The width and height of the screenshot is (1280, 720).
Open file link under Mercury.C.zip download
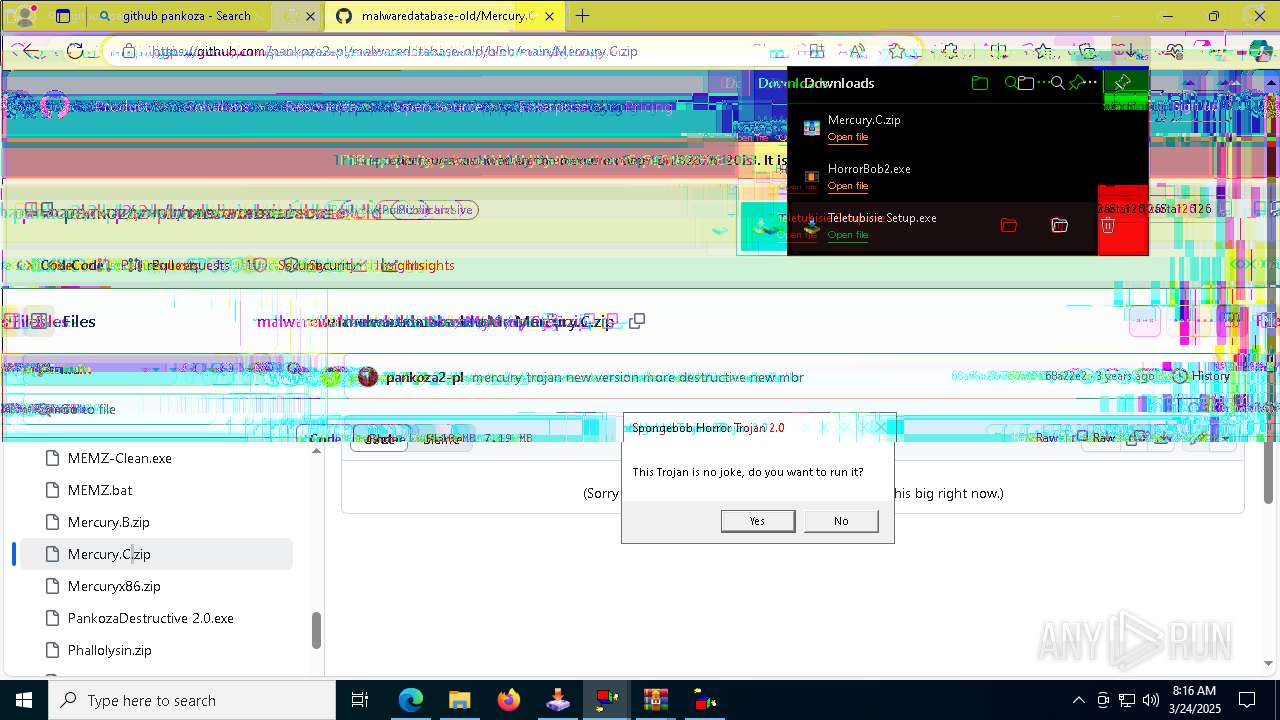[x=847, y=137]
